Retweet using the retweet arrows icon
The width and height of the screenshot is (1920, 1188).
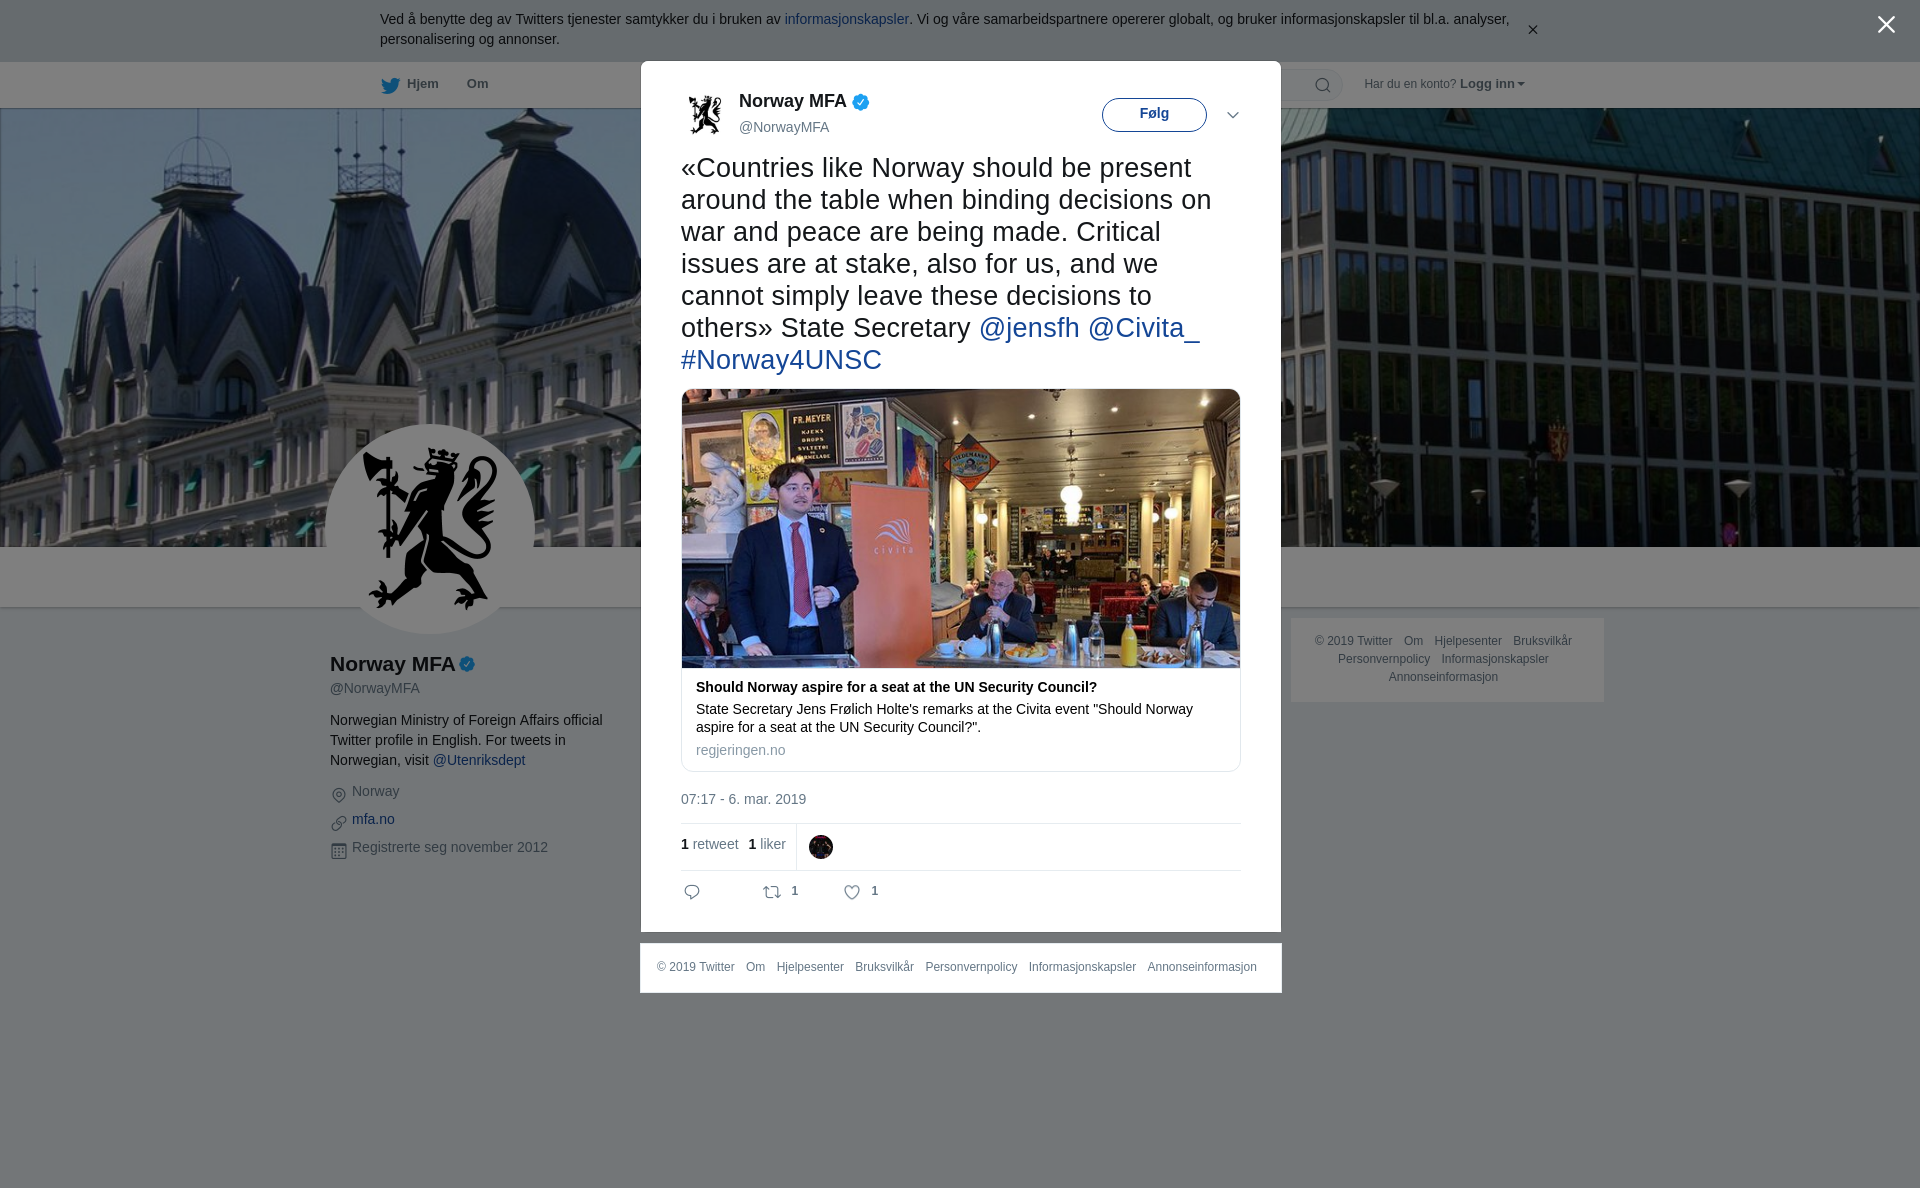click(772, 892)
